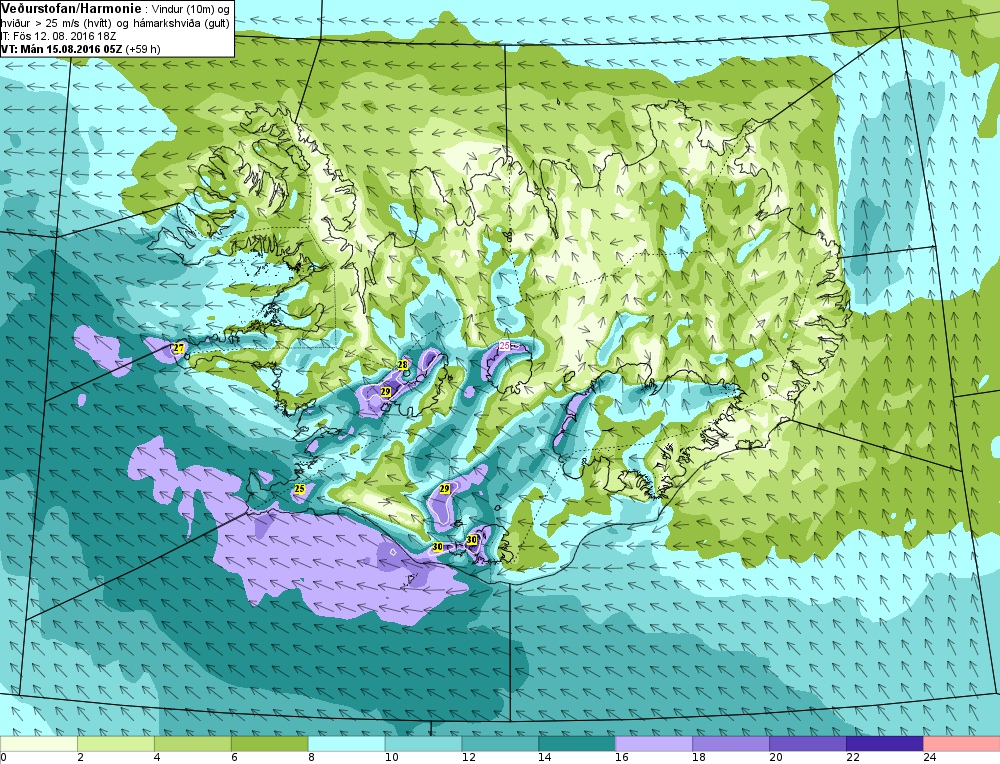Pick the light green 2–4 legend swatch
1000x764 pixels.
click(116, 744)
